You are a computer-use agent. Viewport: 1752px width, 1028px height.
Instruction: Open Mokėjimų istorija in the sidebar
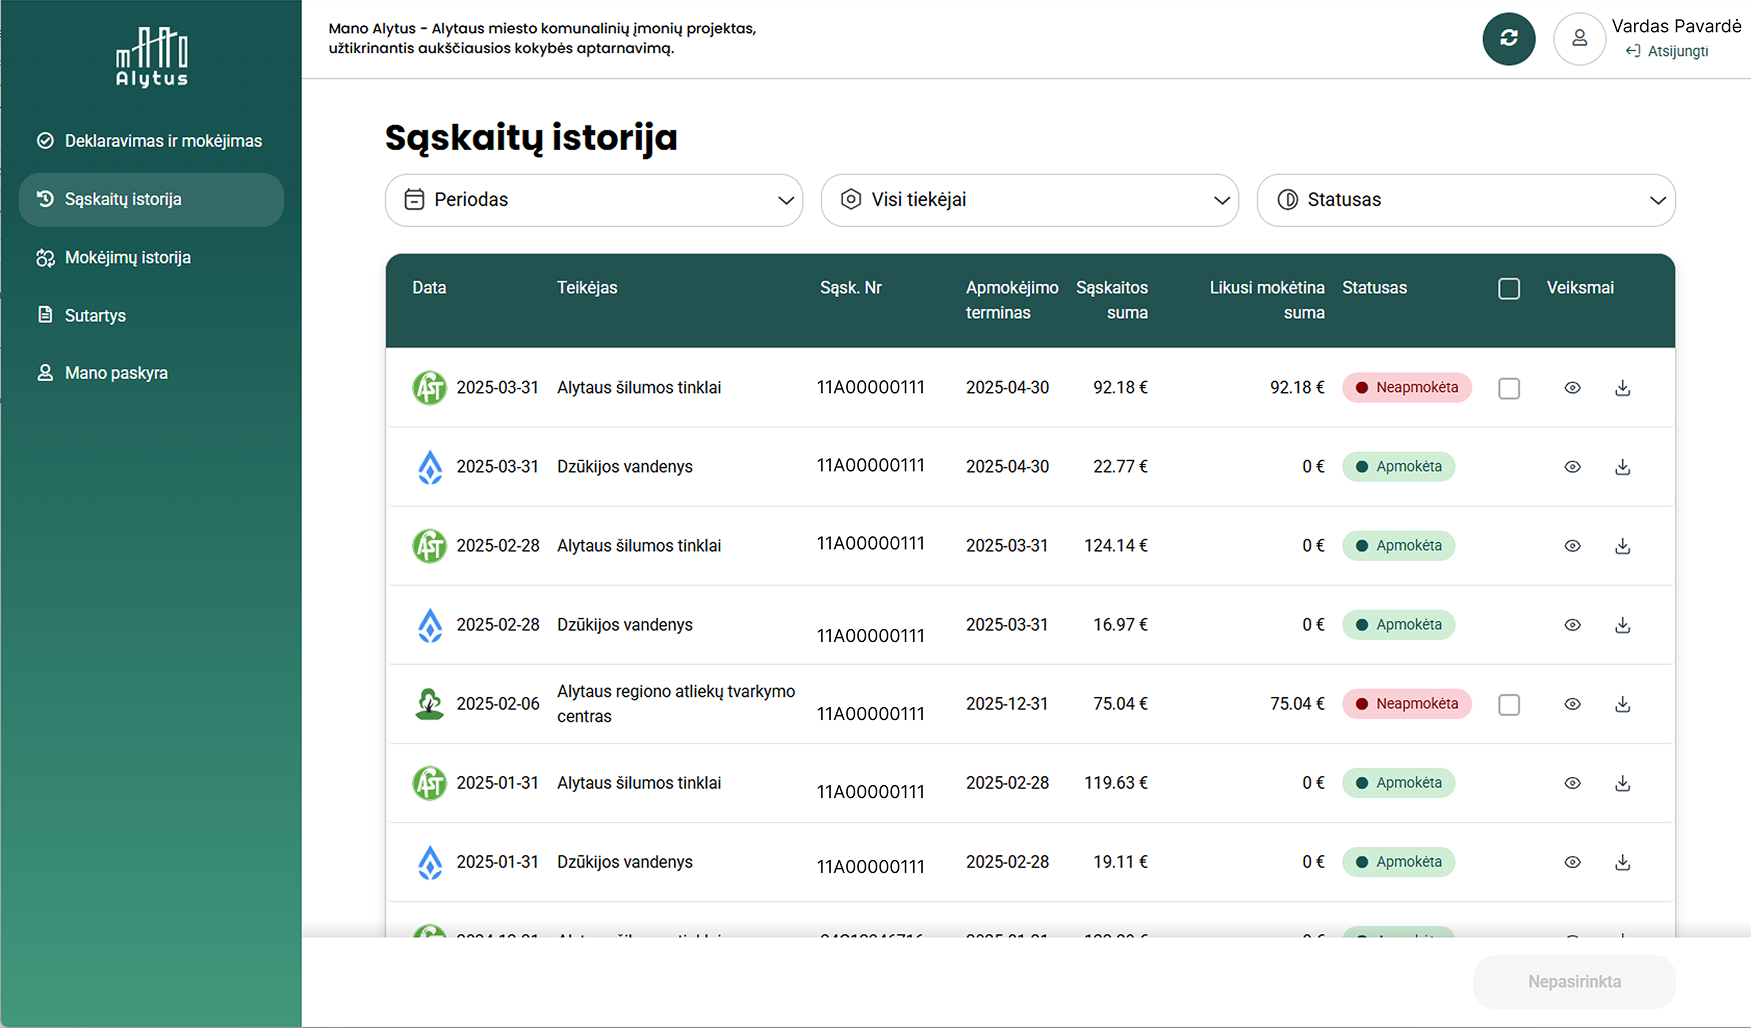[x=151, y=257]
